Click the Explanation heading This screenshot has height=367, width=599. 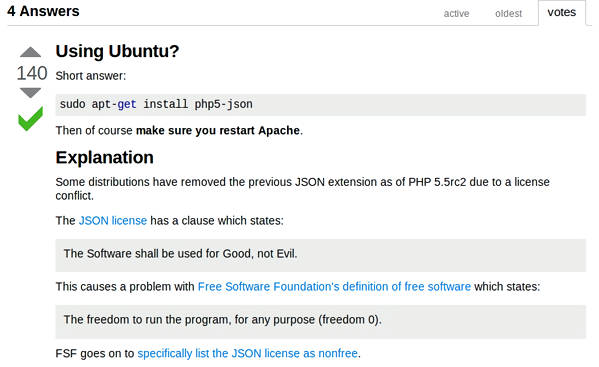[105, 157]
